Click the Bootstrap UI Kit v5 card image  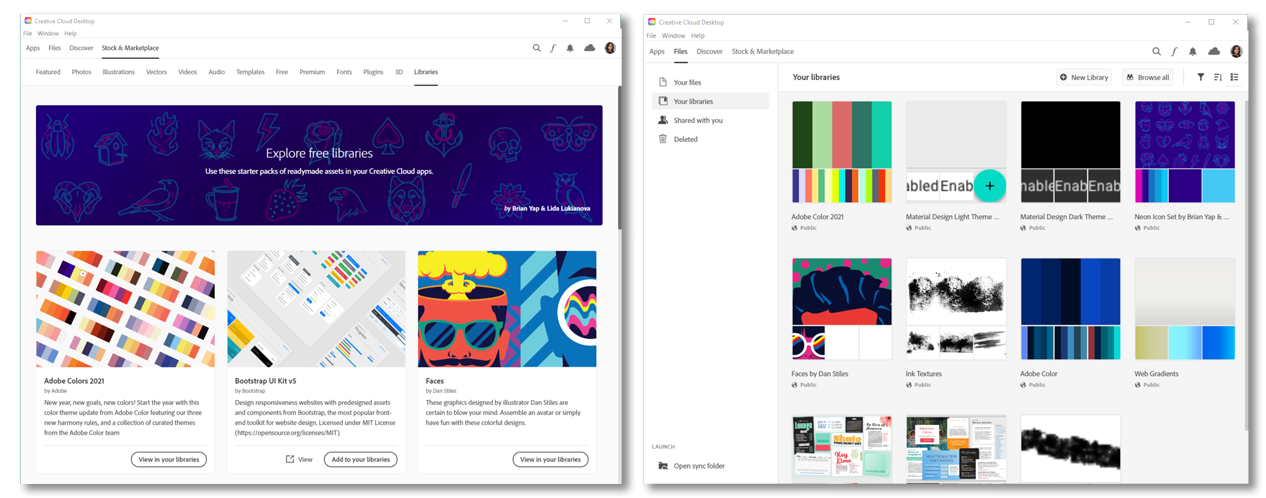coord(316,309)
